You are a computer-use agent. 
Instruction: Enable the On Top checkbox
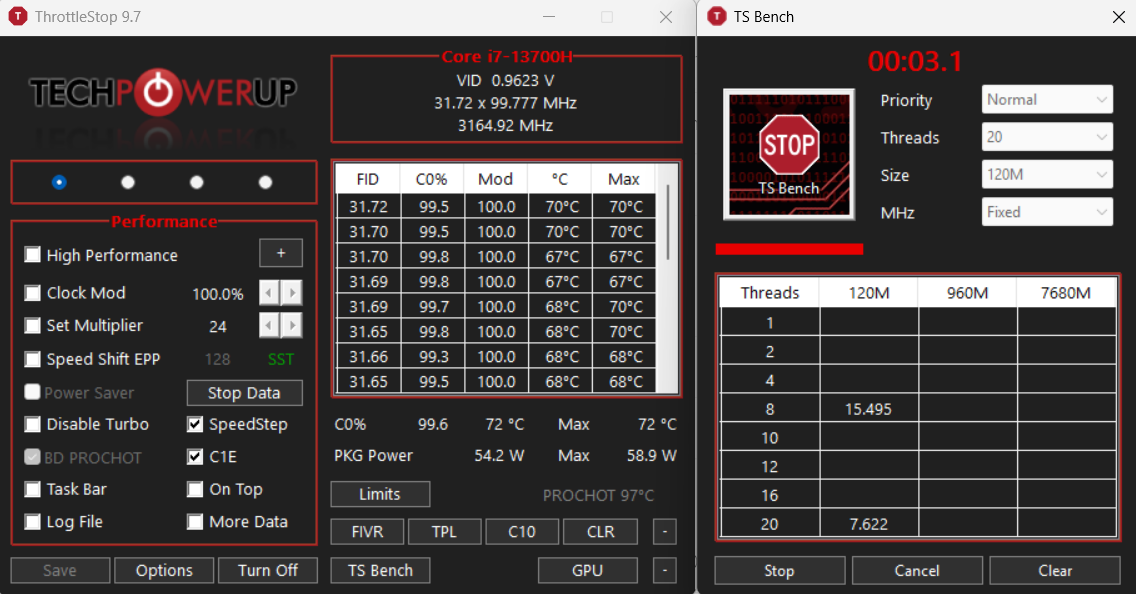click(195, 489)
